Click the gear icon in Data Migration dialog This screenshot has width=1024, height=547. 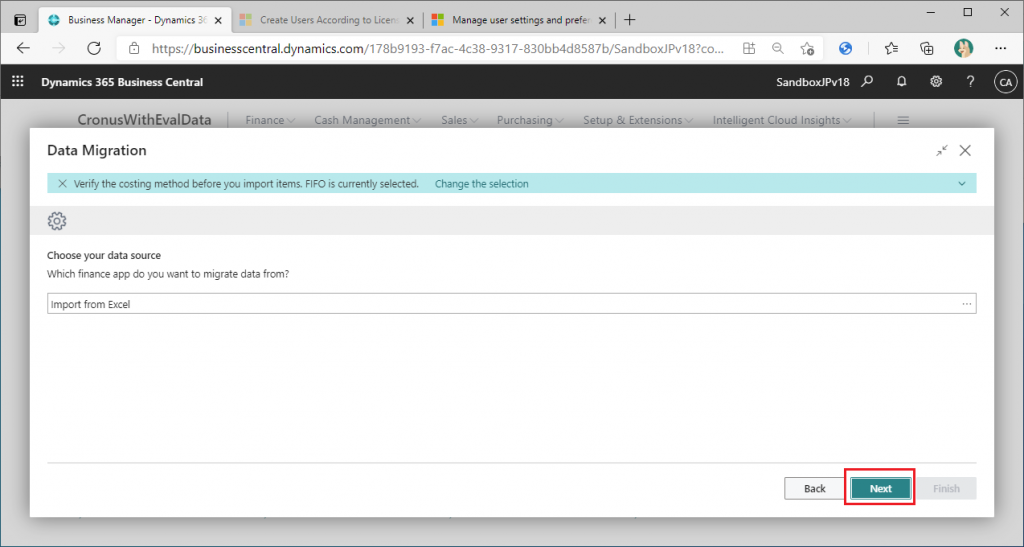tap(57, 221)
